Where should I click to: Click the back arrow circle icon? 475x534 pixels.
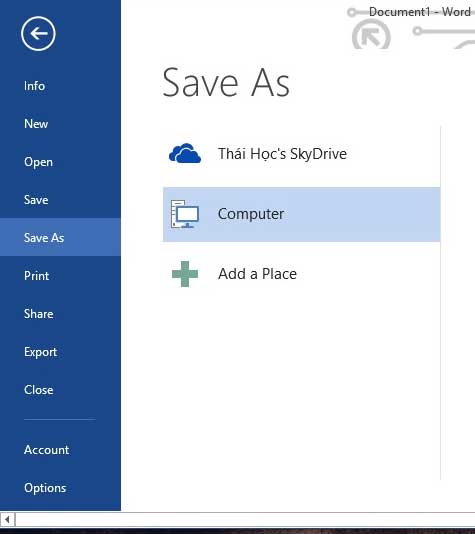pyautogui.click(x=38, y=33)
